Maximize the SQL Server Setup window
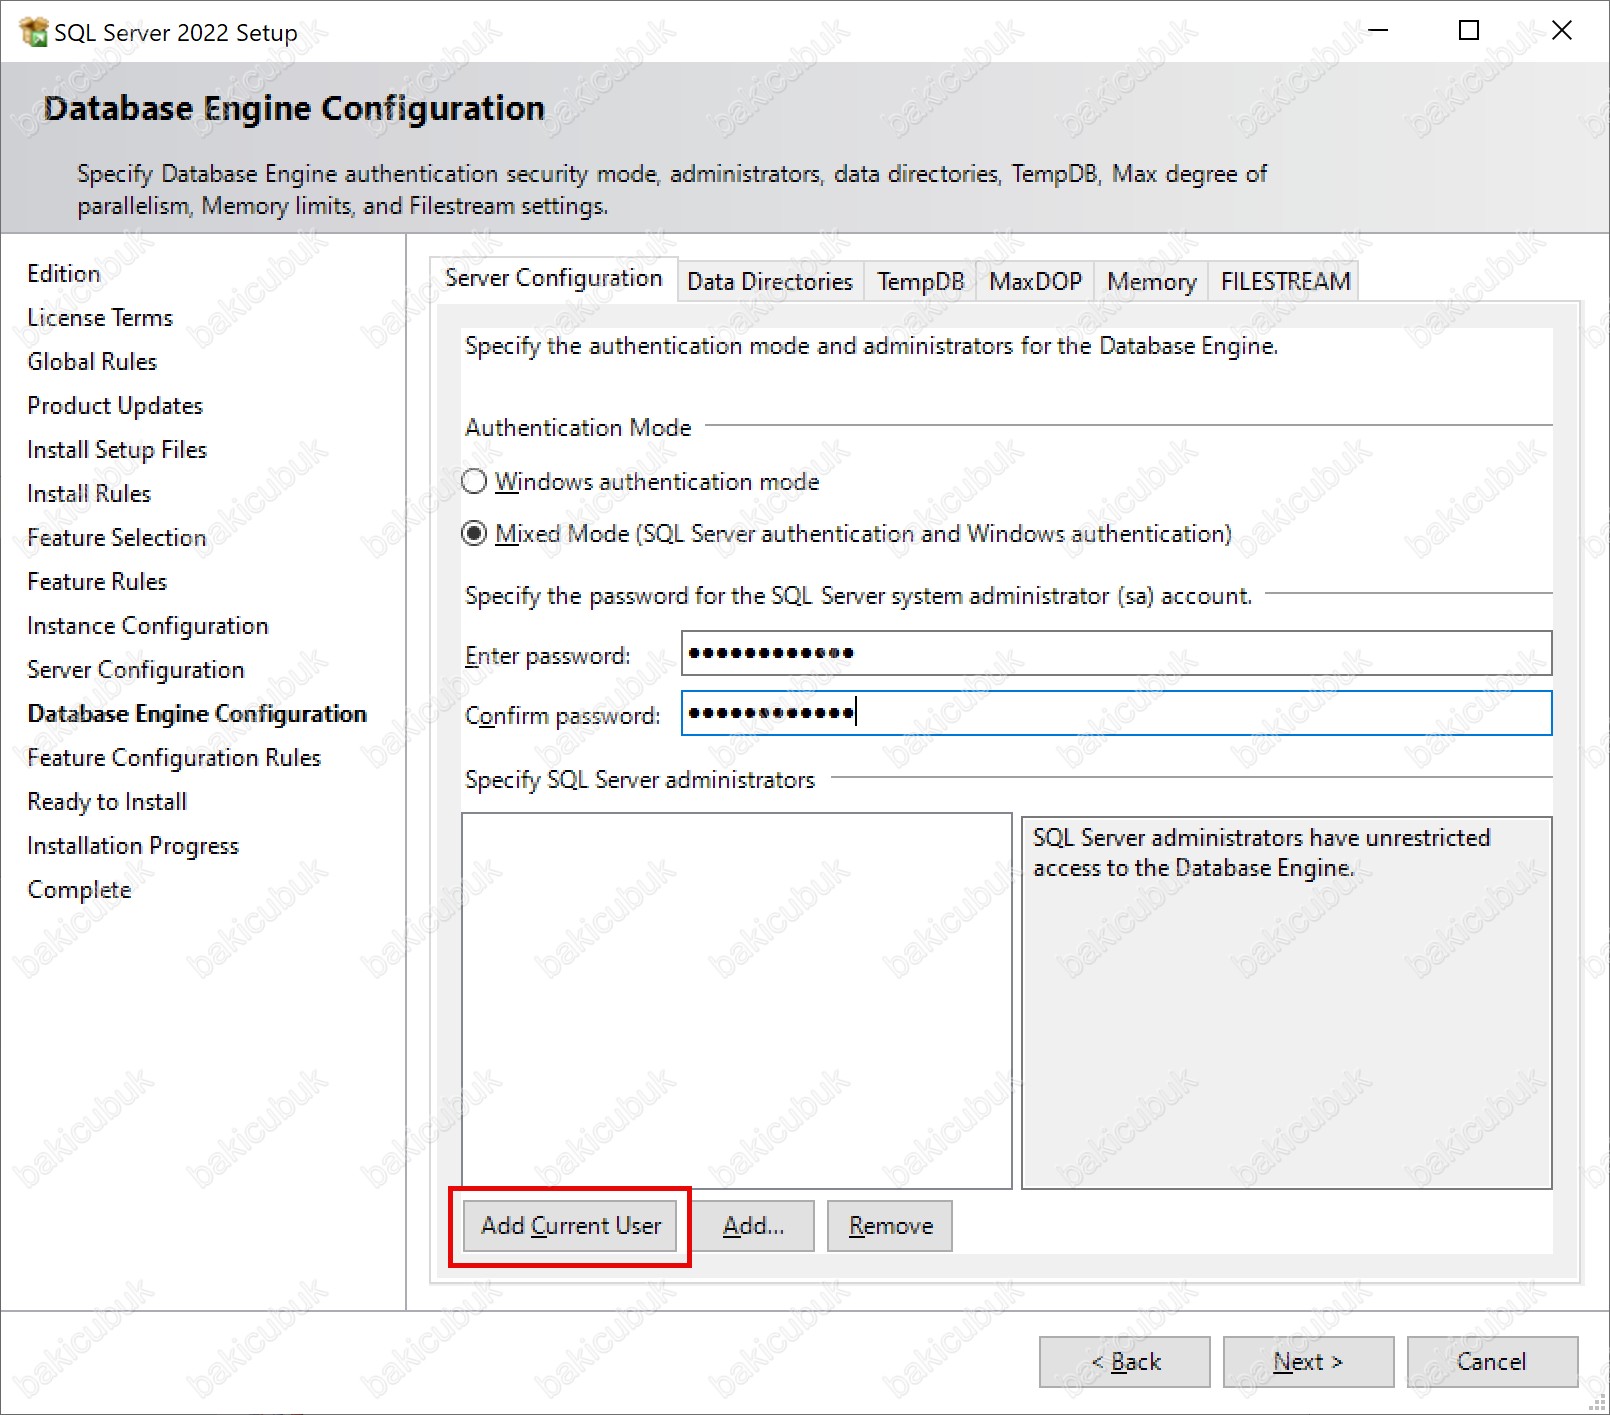Image resolution: width=1610 pixels, height=1415 pixels. click(x=1469, y=31)
